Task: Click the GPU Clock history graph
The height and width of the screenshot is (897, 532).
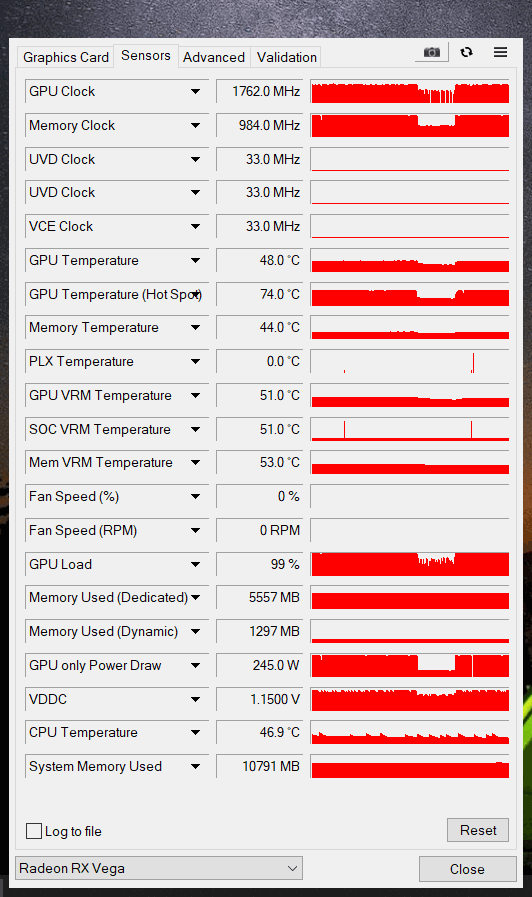Action: (x=410, y=92)
